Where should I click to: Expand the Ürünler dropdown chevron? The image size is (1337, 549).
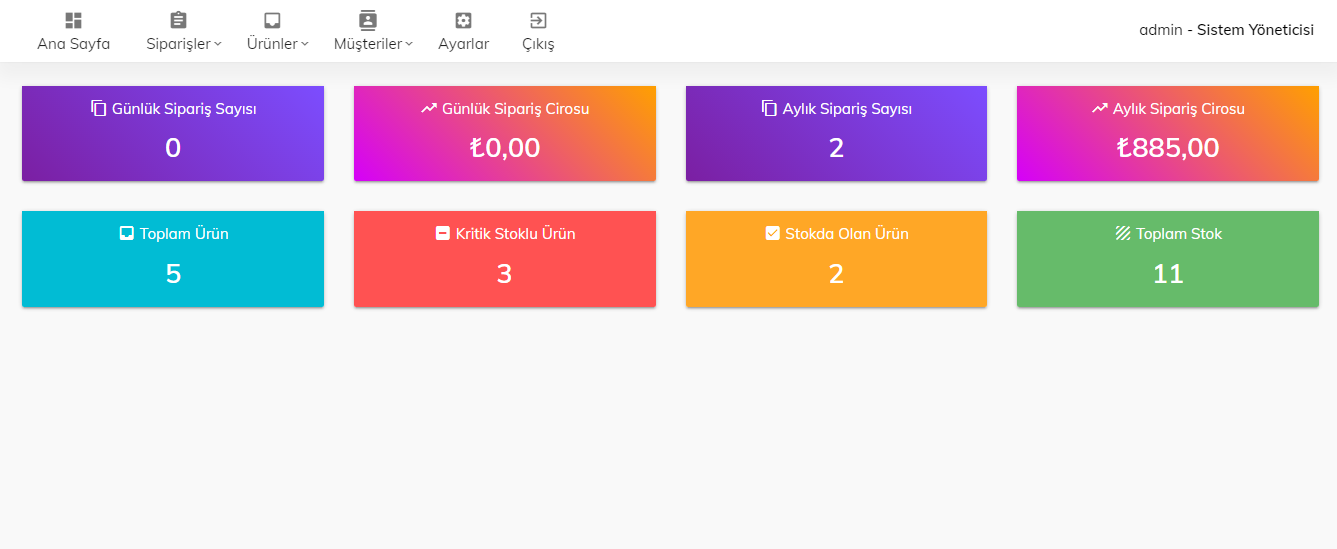coord(305,44)
